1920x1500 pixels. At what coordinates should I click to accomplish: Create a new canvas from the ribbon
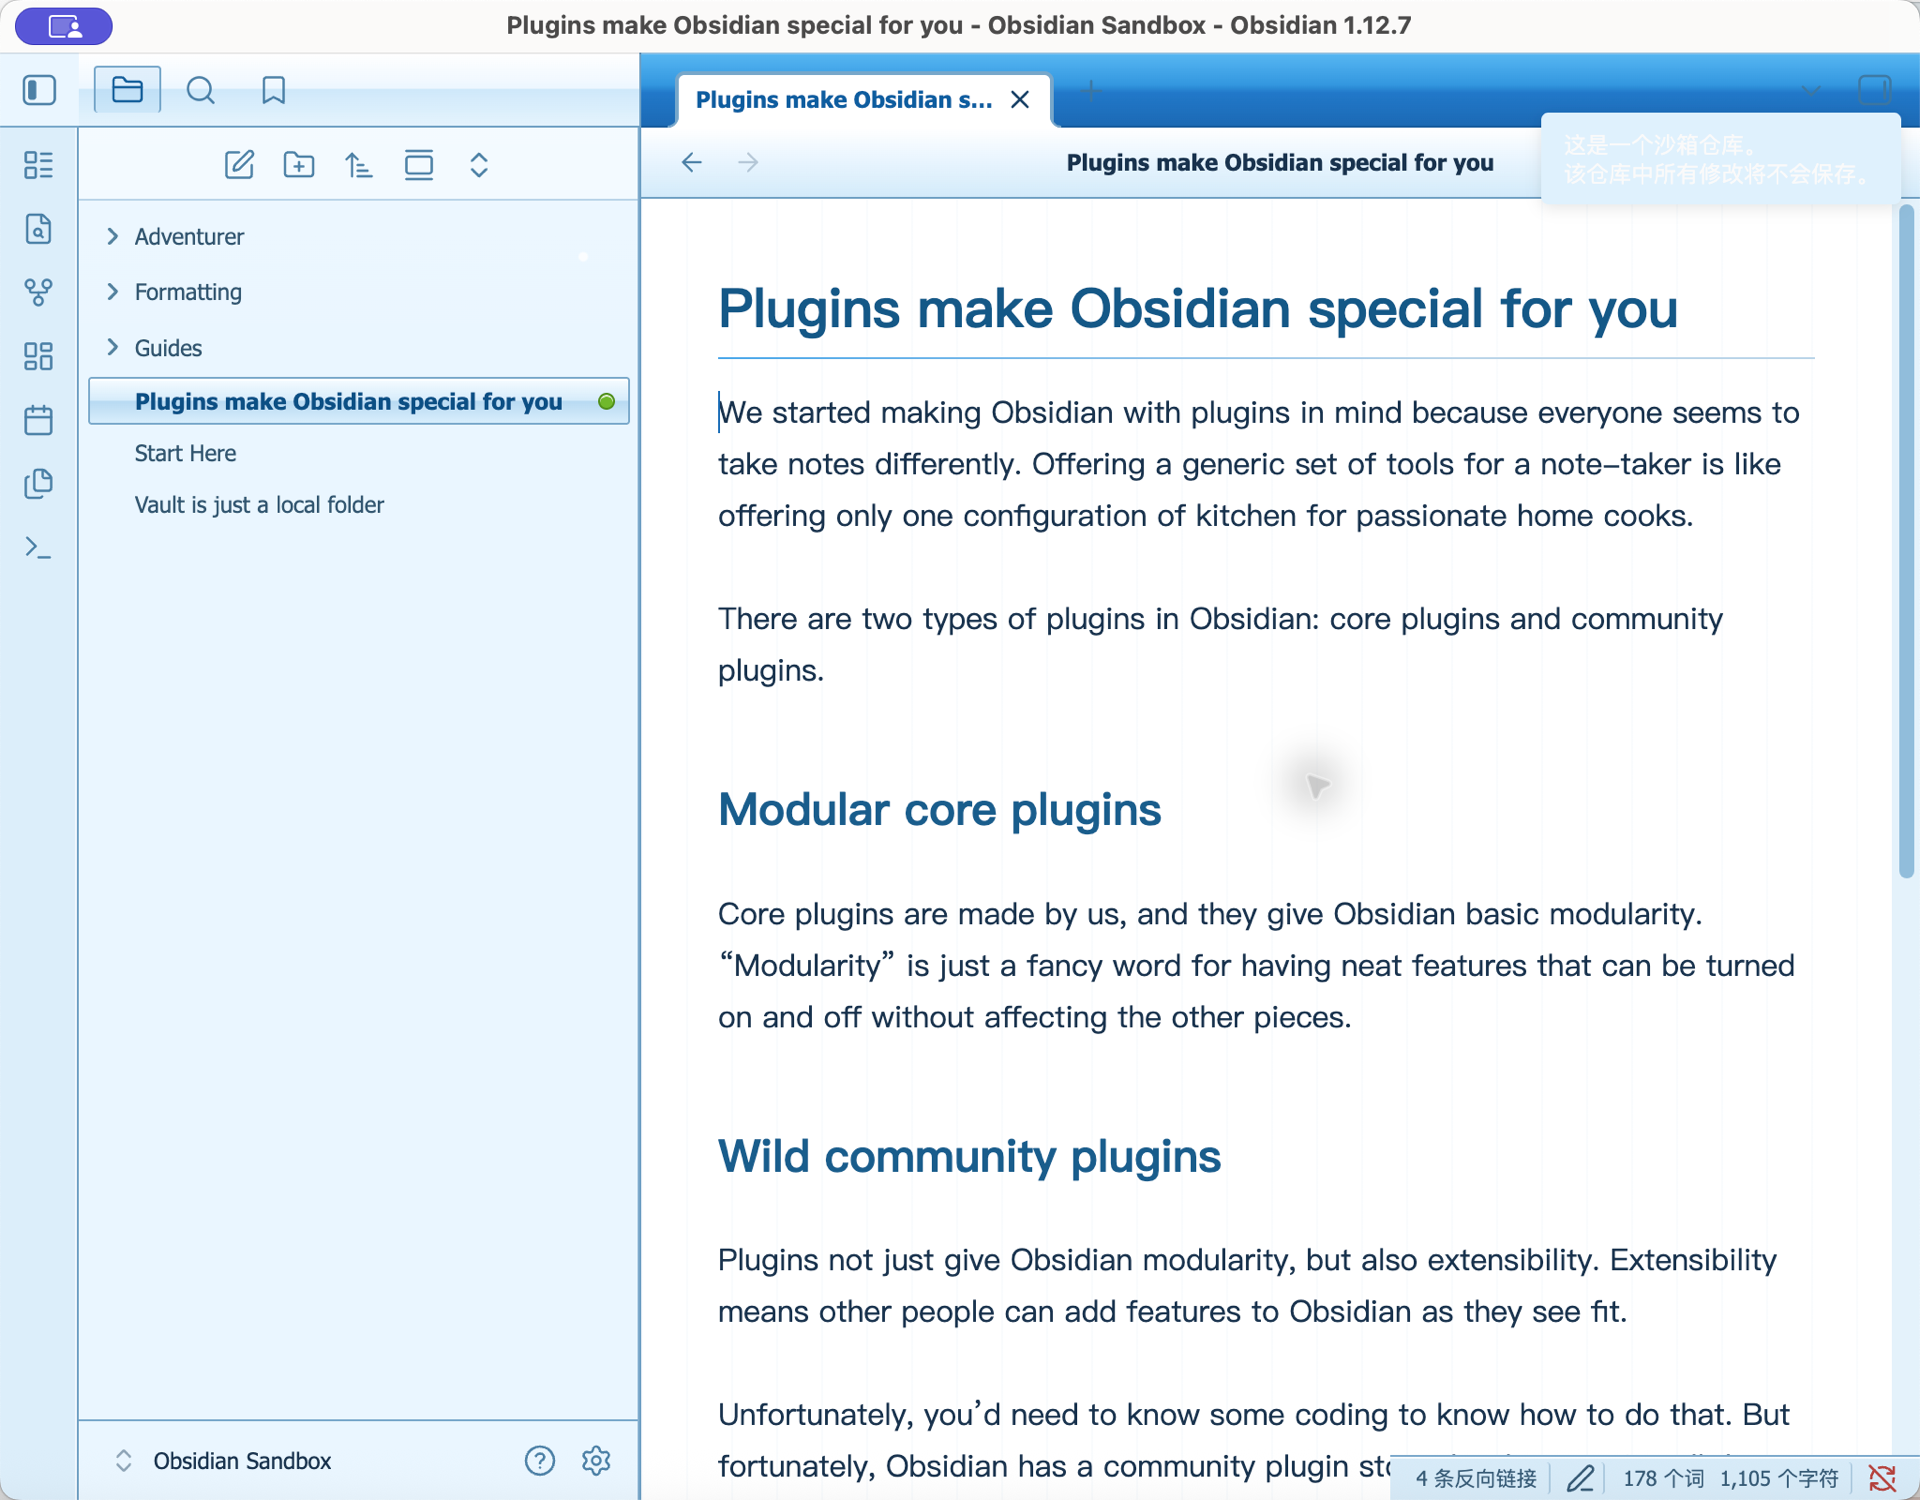pos(38,356)
